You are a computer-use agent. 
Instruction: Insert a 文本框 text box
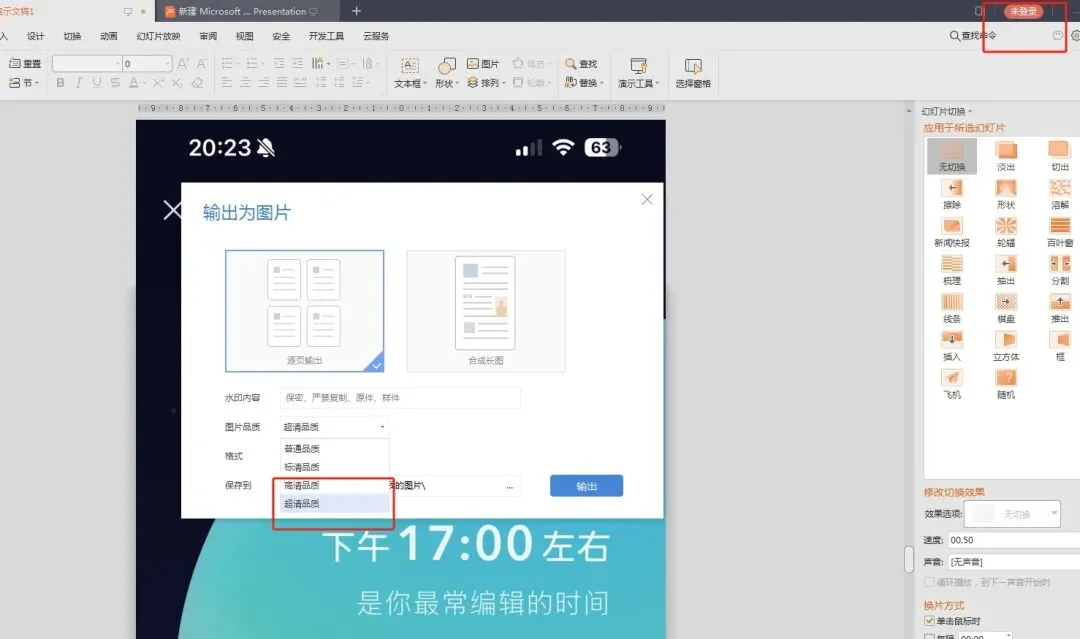(410, 72)
